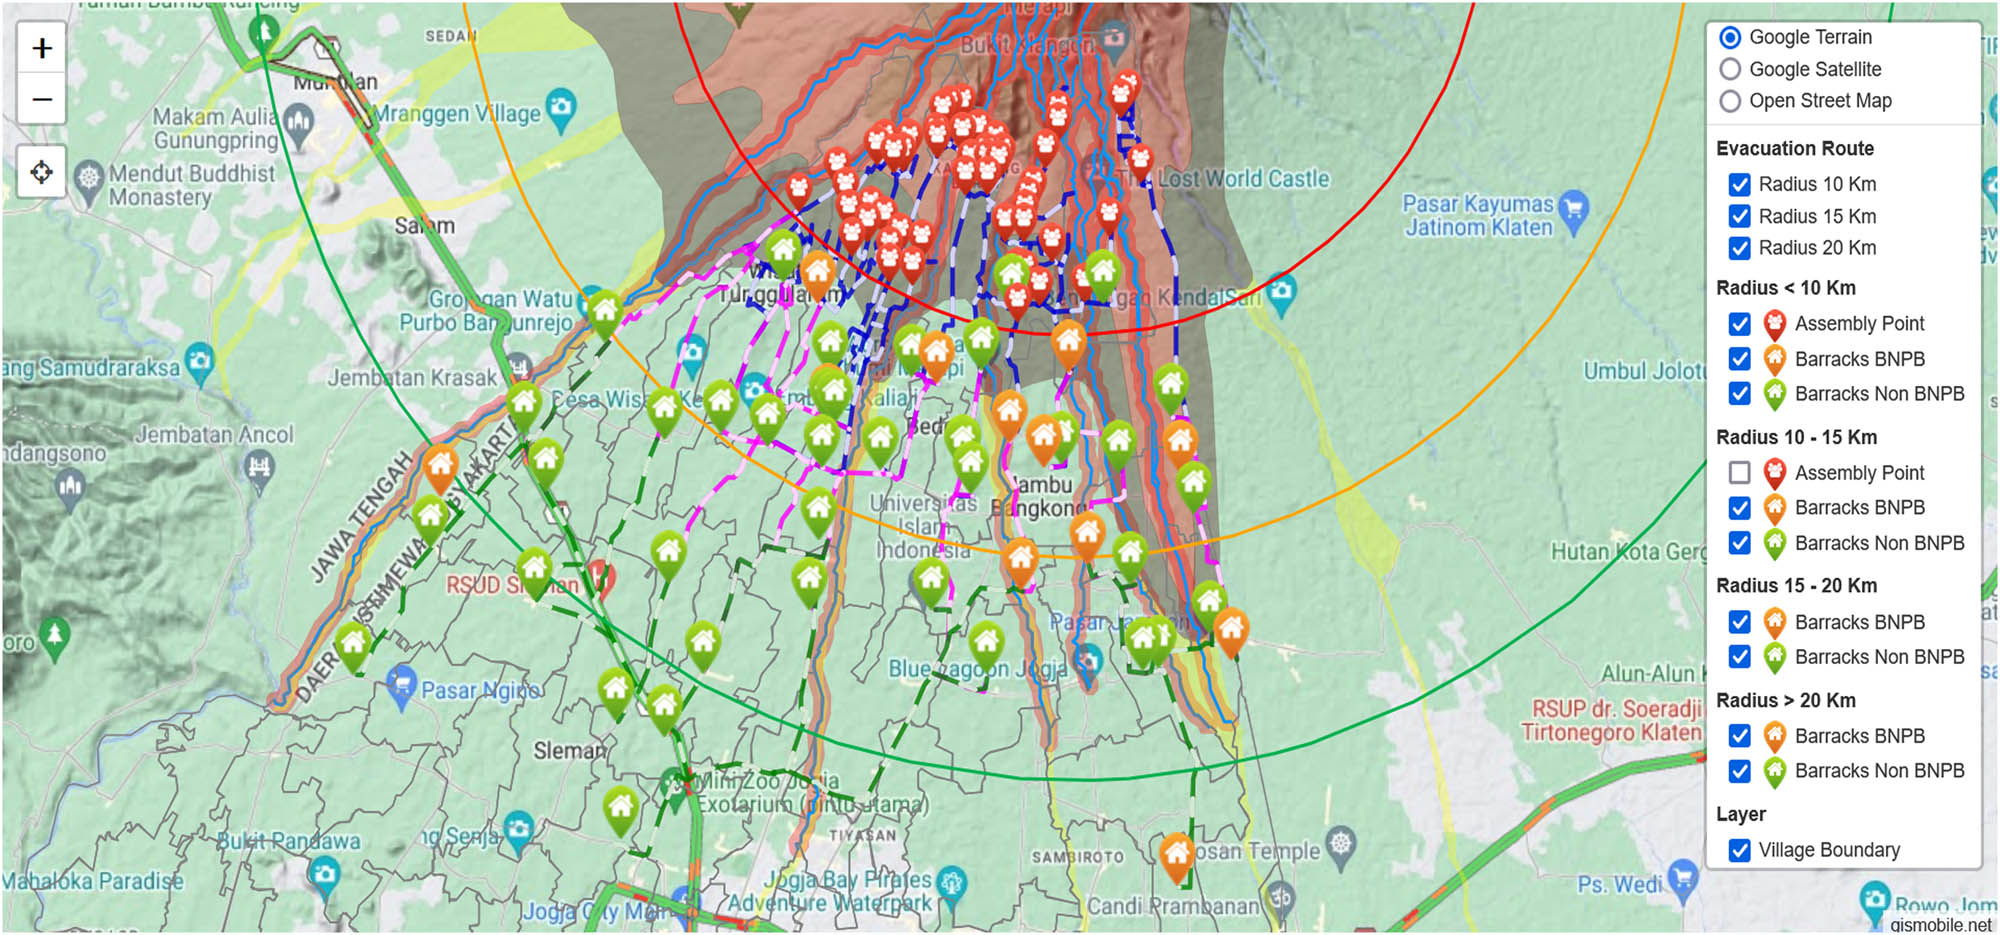Click the zoom out minus button
Image resolution: width=2000 pixels, height=935 pixels.
coord(41,99)
